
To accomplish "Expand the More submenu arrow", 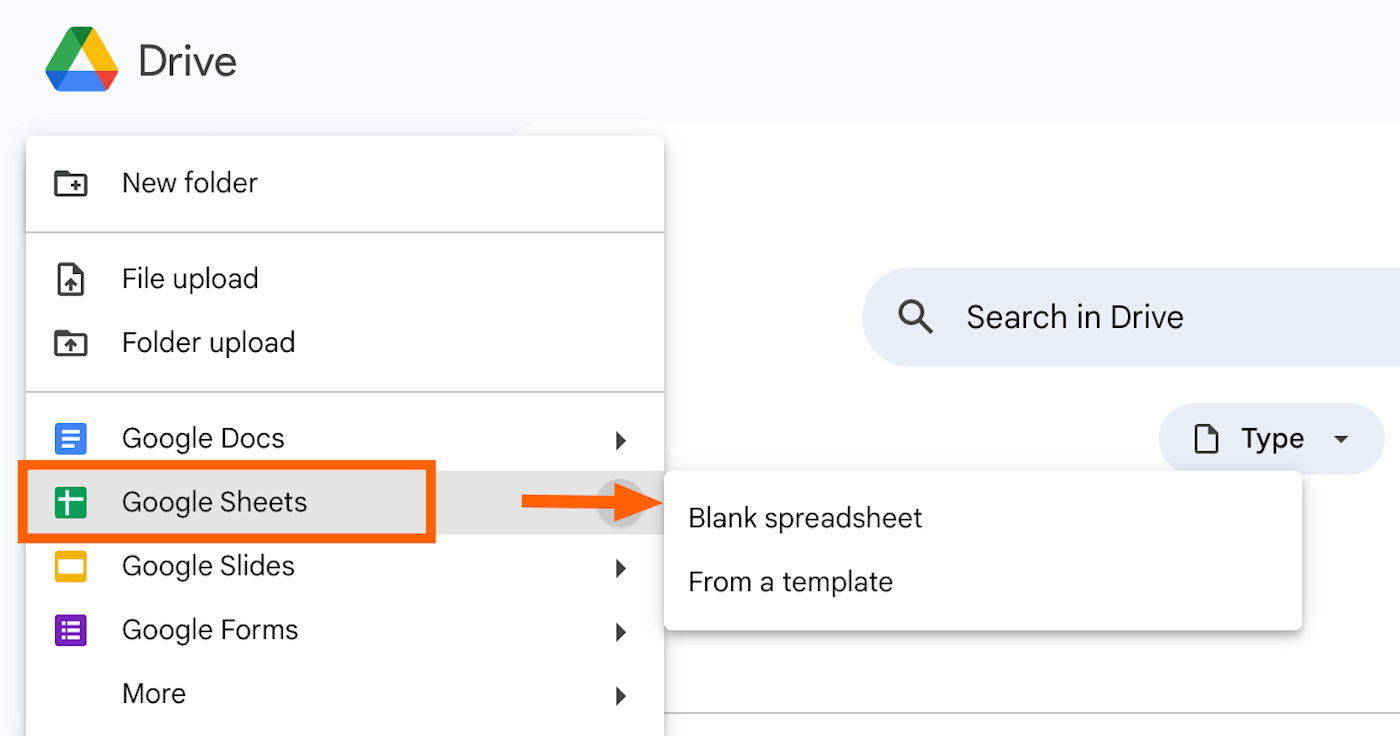I will 621,696.
